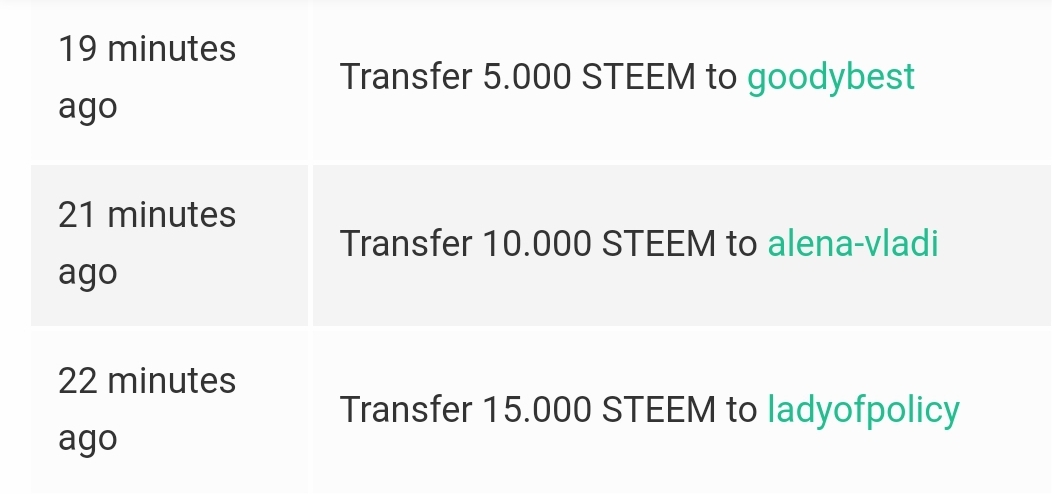The height and width of the screenshot is (494, 1052).
Task: Click "ago" under 21 minutes
Action: 88,273
